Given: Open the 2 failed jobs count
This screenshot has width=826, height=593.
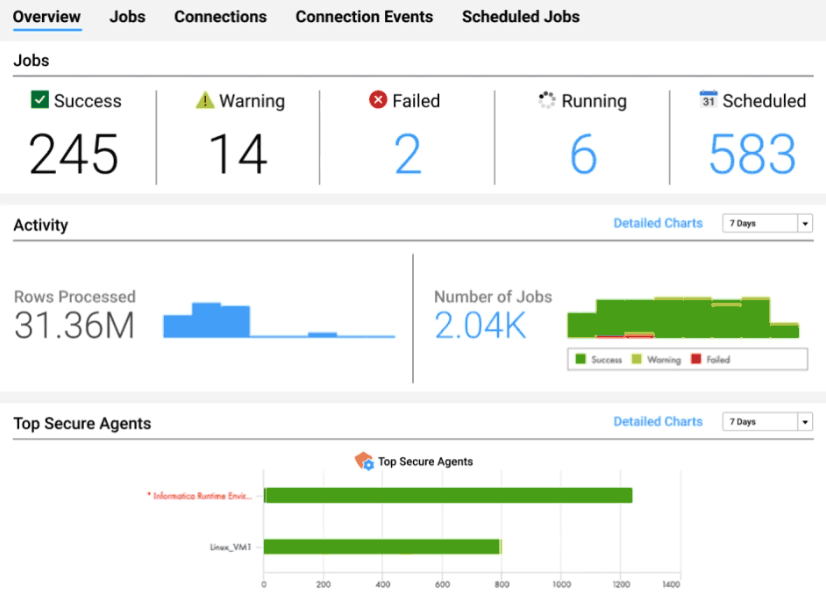Looking at the screenshot, I should coord(408,154).
